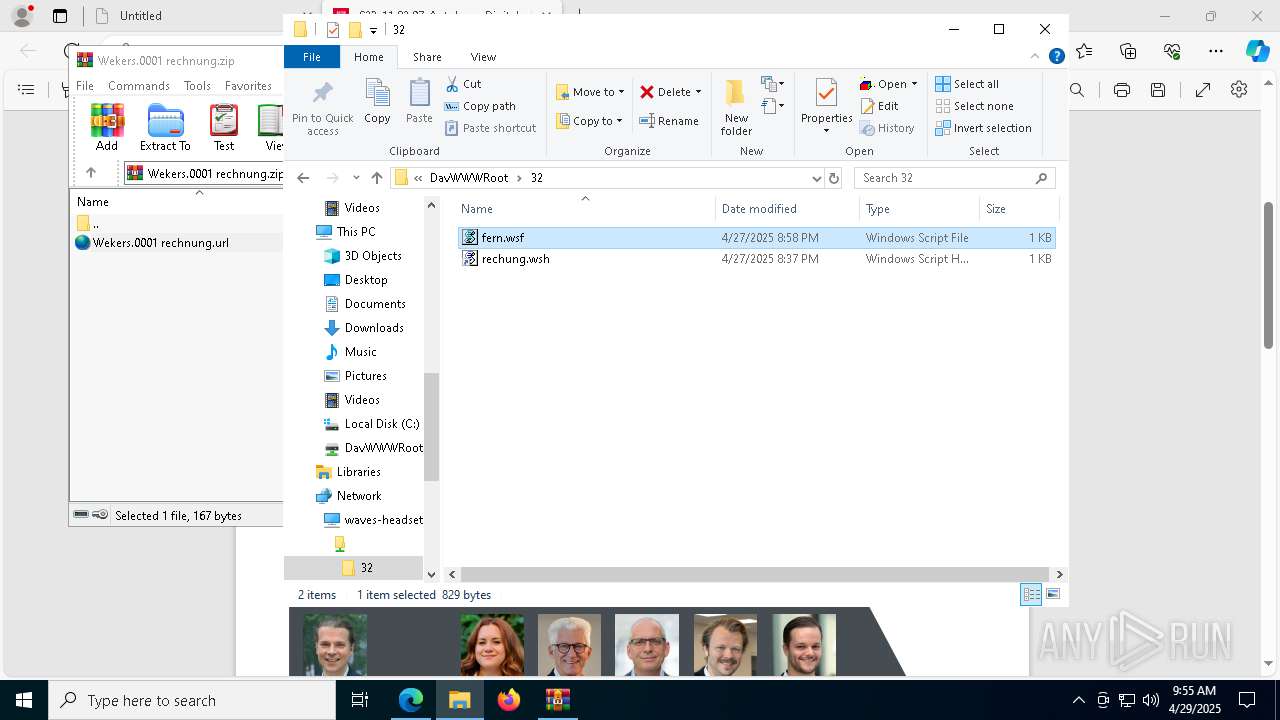Click the Rename ribbon button
The width and height of the screenshot is (1280, 720).
669,121
